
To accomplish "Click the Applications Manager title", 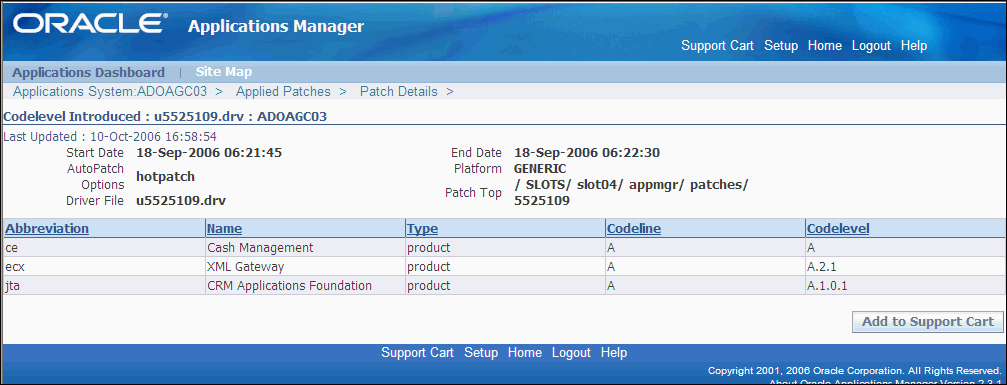I will click(276, 26).
